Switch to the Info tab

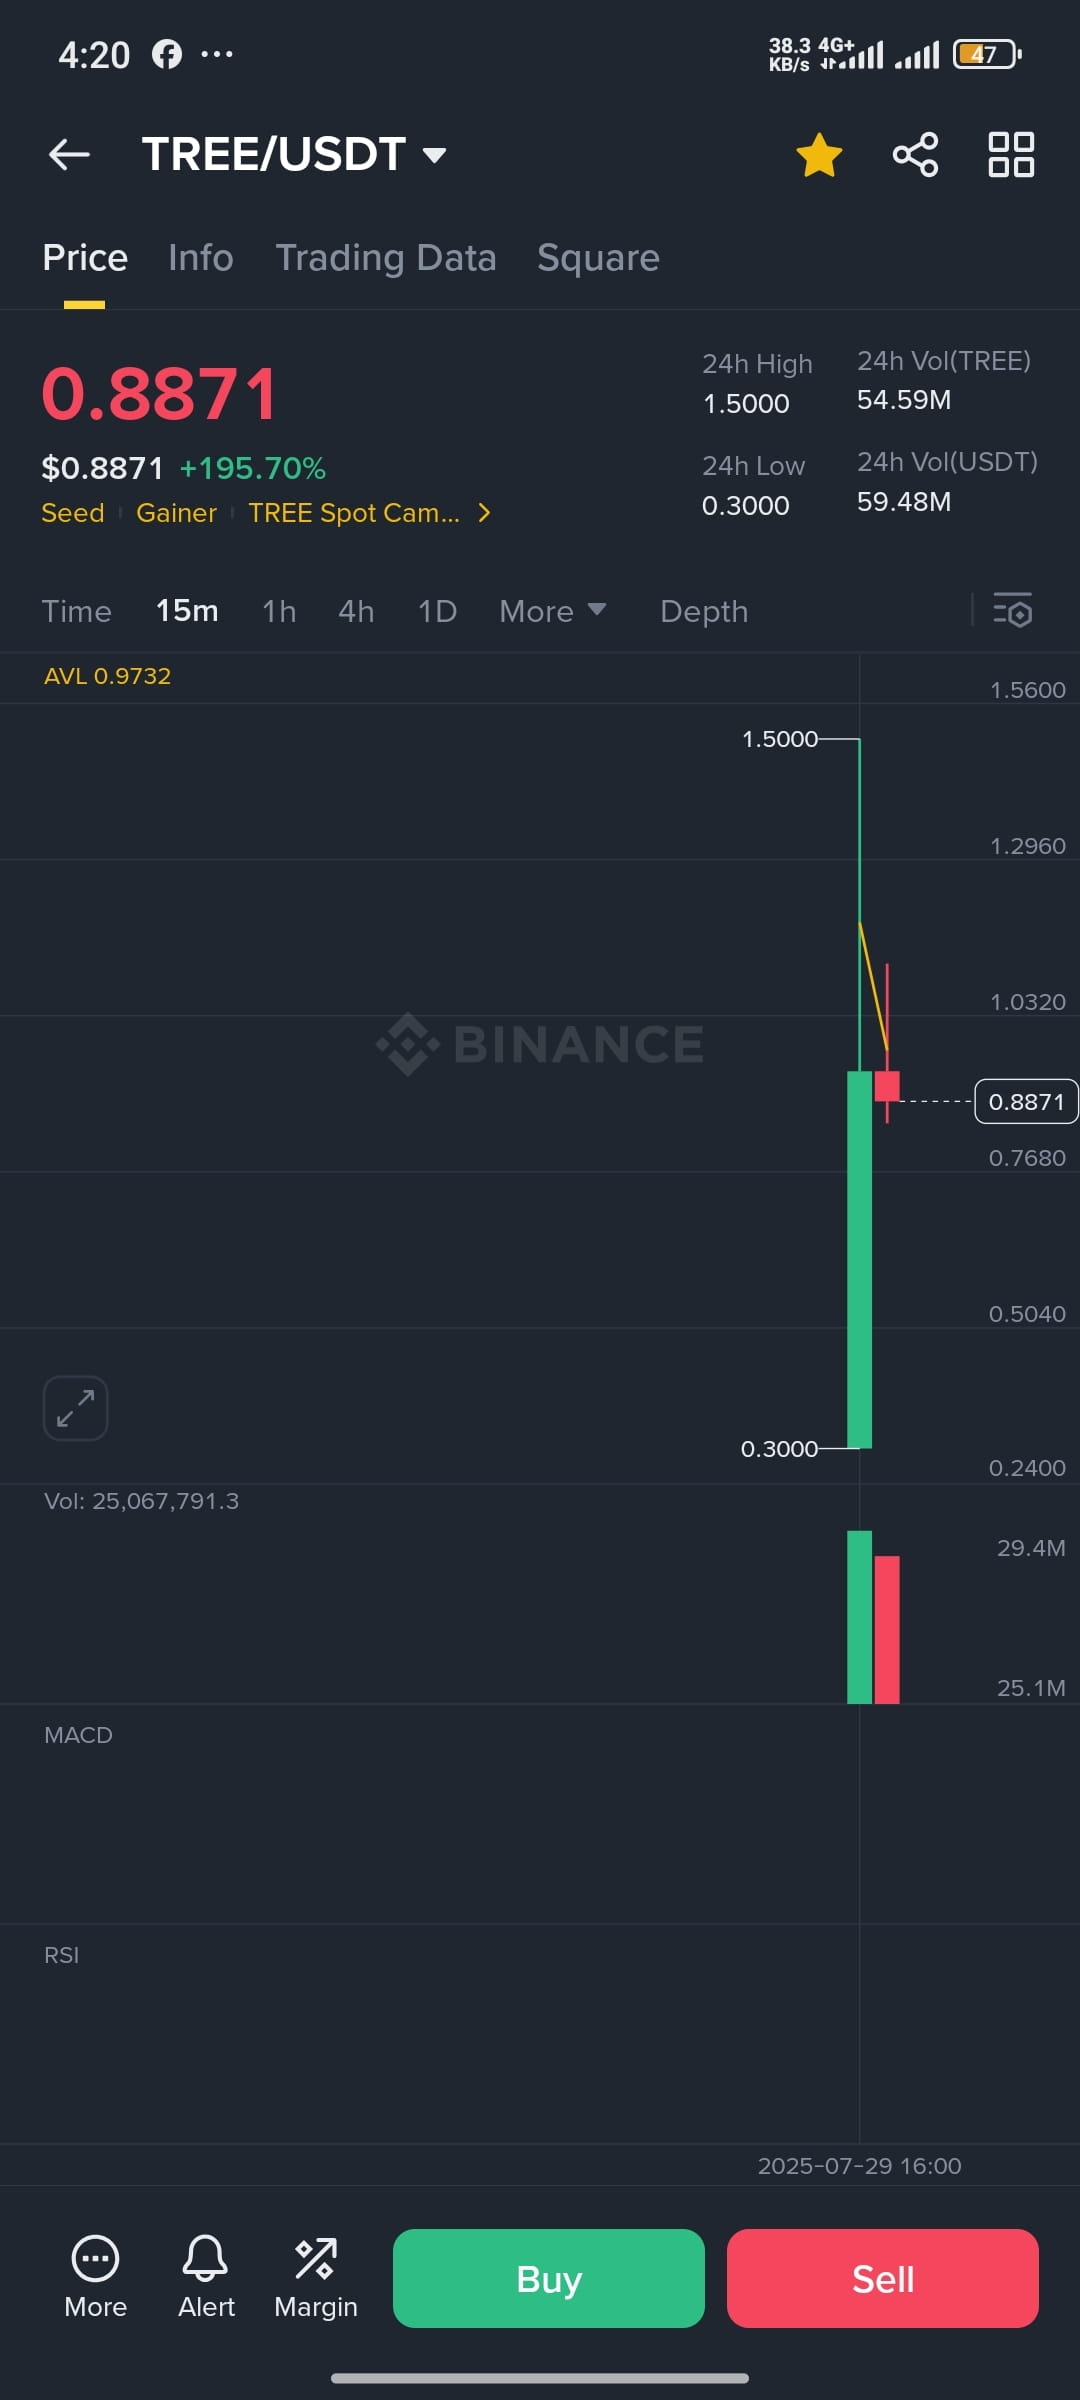coord(201,258)
